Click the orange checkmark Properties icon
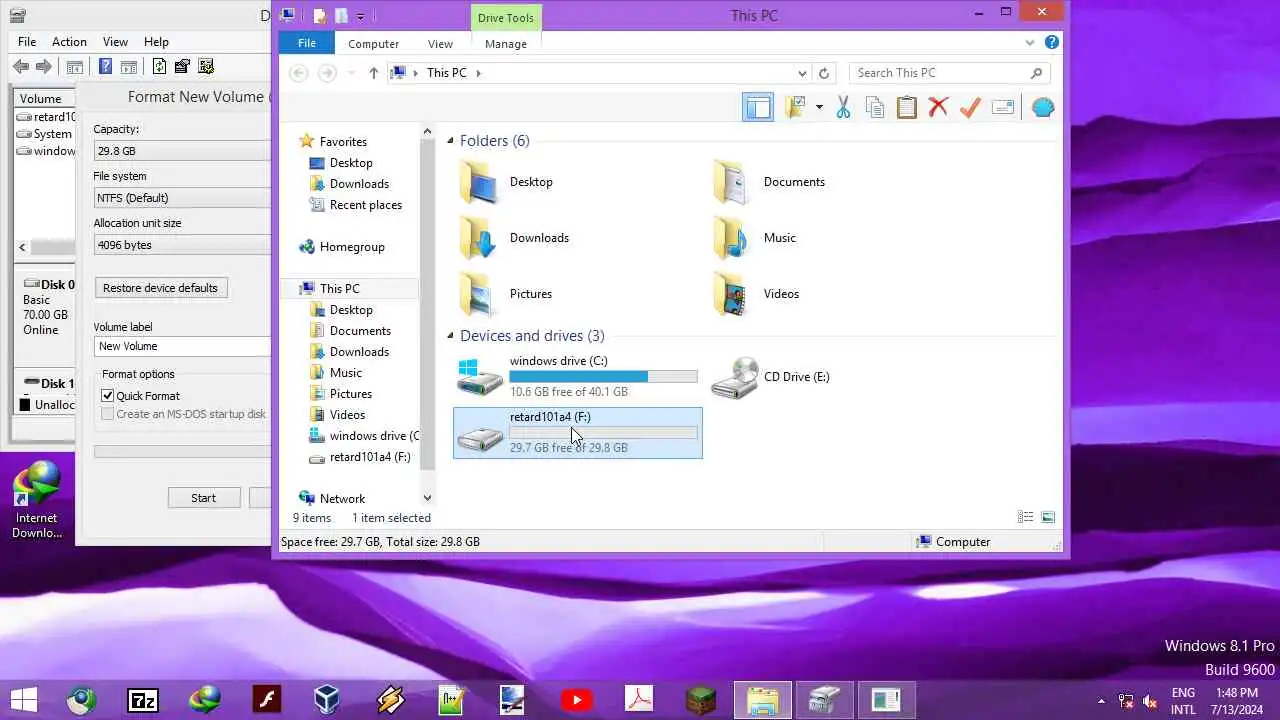This screenshot has width=1280, height=720. [x=970, y=107]
